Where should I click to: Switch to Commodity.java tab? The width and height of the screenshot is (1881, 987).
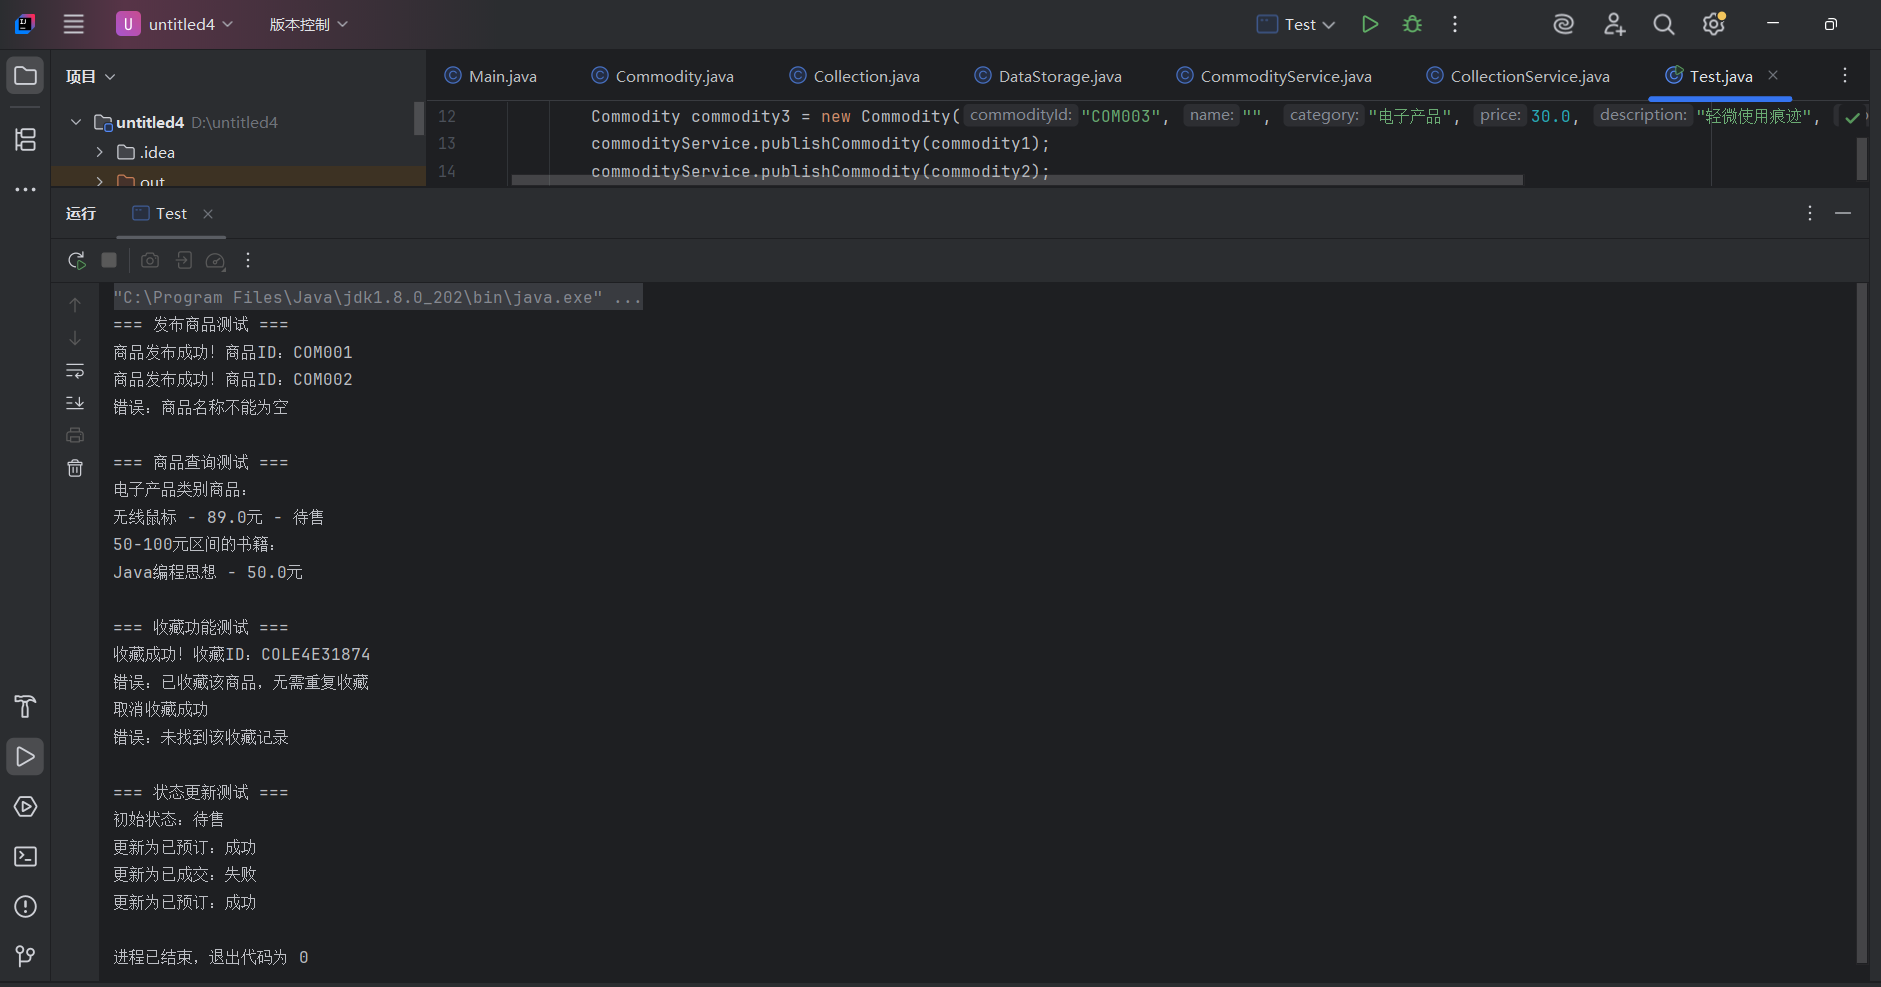[662, 76]
